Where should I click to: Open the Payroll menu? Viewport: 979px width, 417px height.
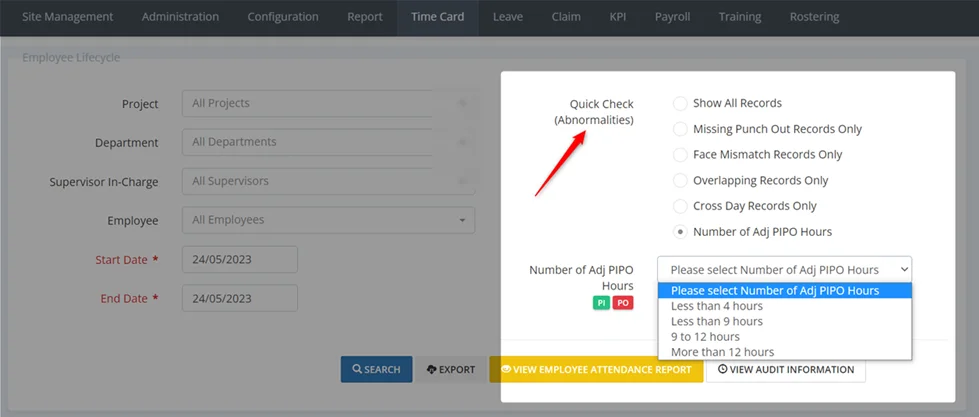coord(672,17)
